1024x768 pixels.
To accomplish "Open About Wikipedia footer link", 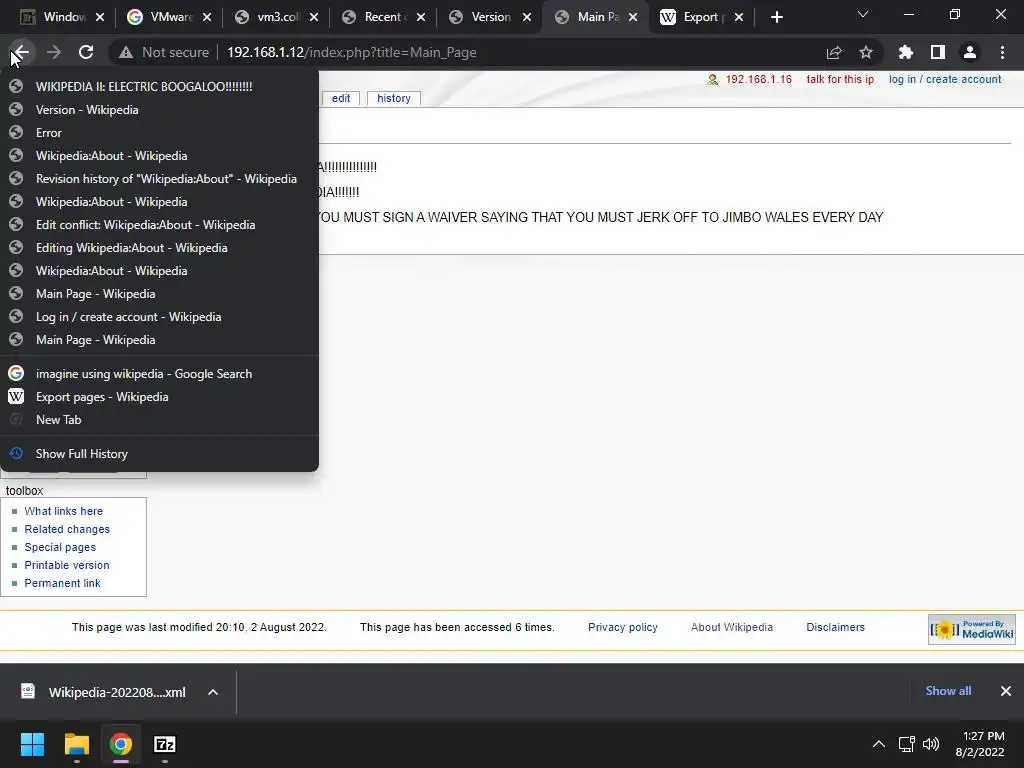I will click(x=731, y=627).
